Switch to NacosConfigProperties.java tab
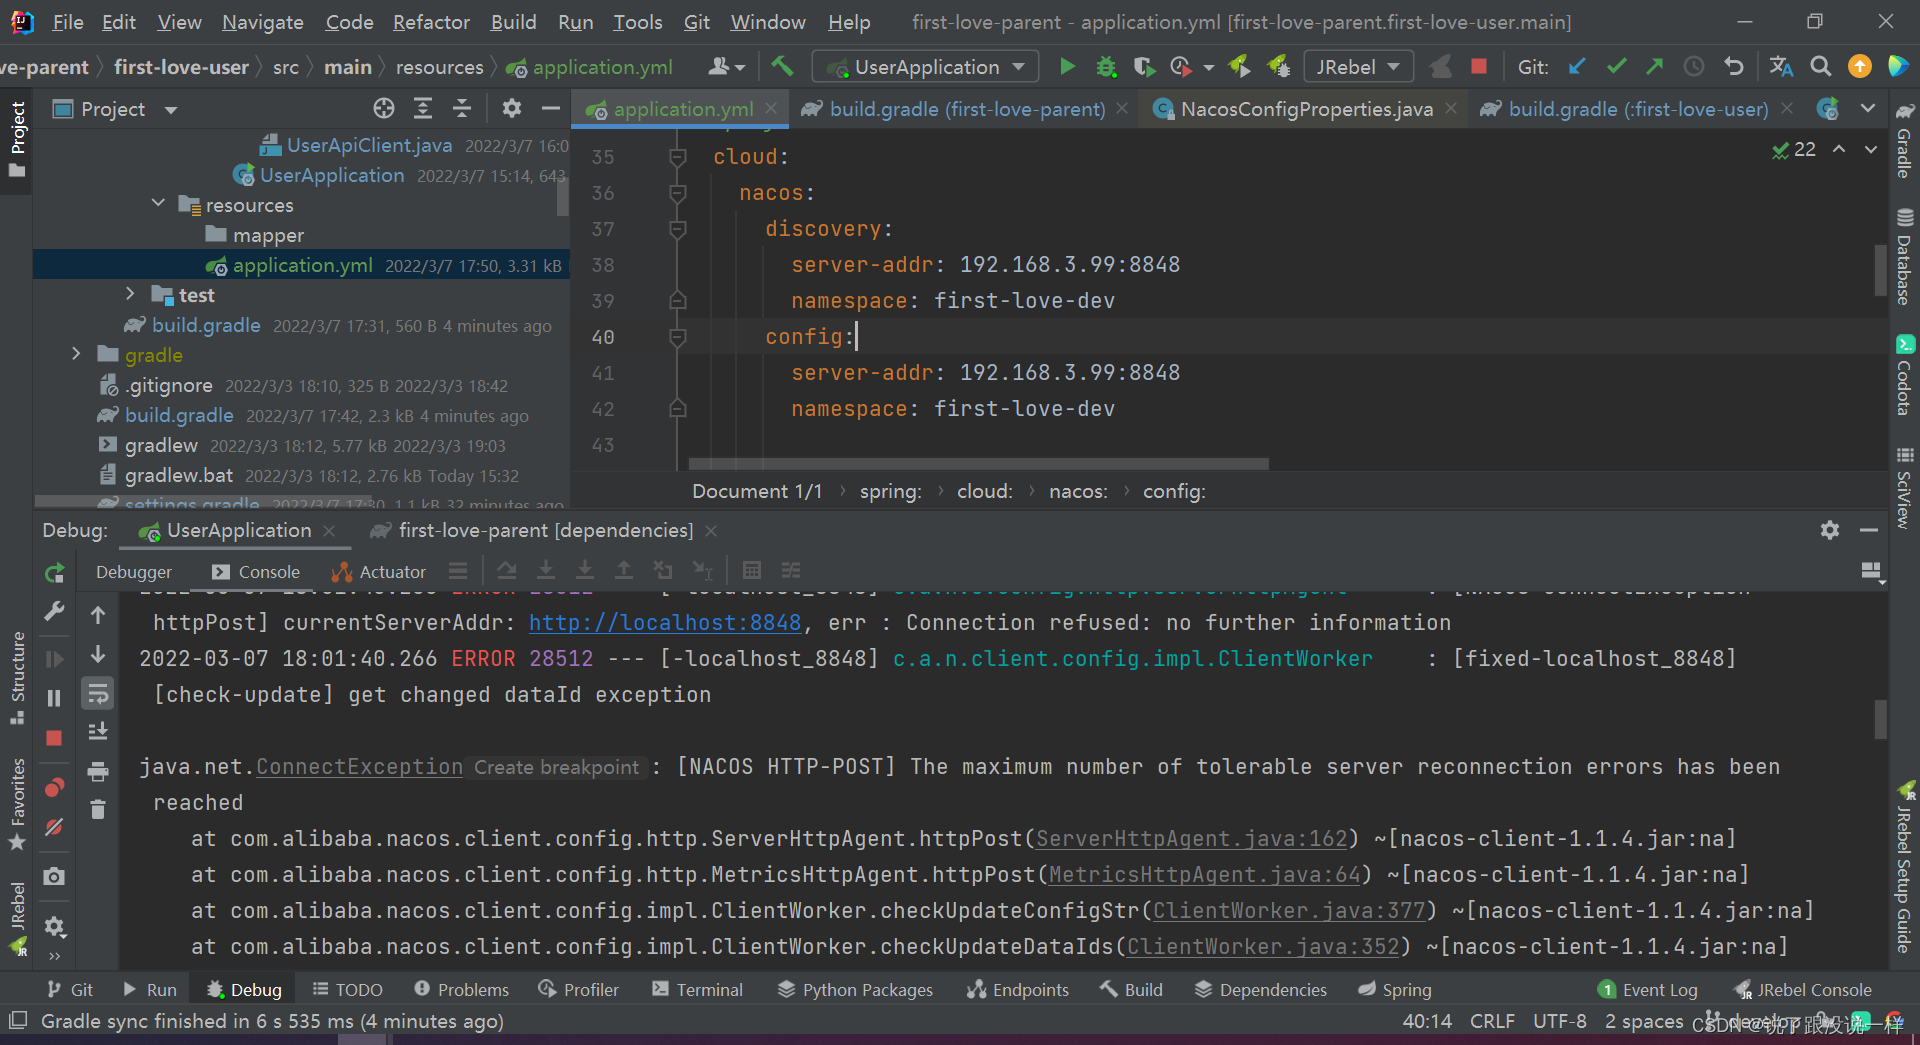 (1306, 109)
